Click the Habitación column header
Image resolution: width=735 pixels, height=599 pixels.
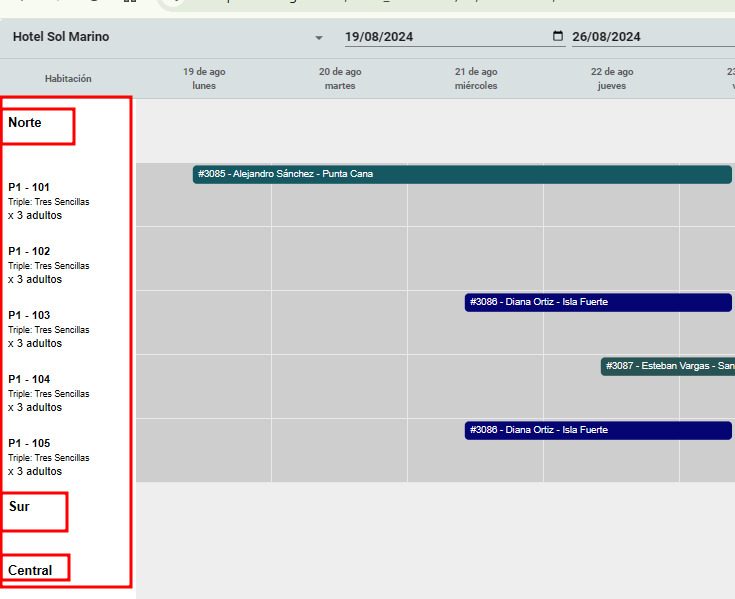coord(68,78)
